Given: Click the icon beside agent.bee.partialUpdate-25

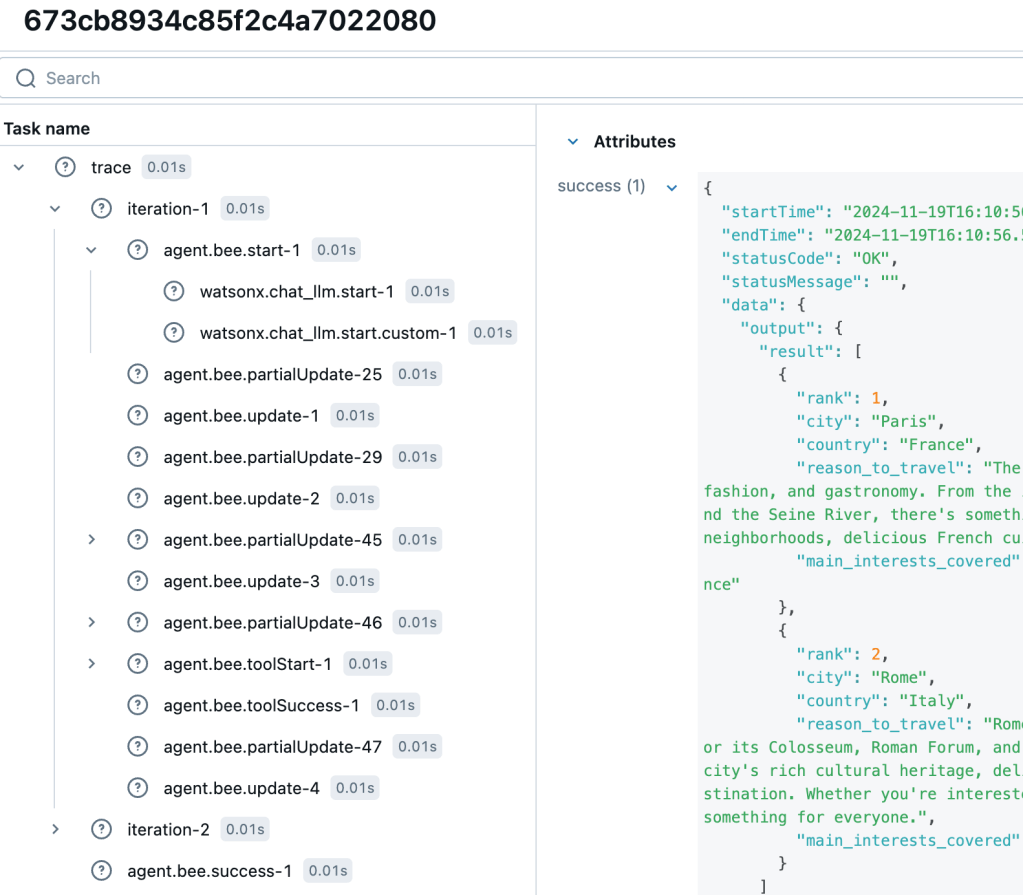Looking at the screenshot, I should tap(137, 374).
